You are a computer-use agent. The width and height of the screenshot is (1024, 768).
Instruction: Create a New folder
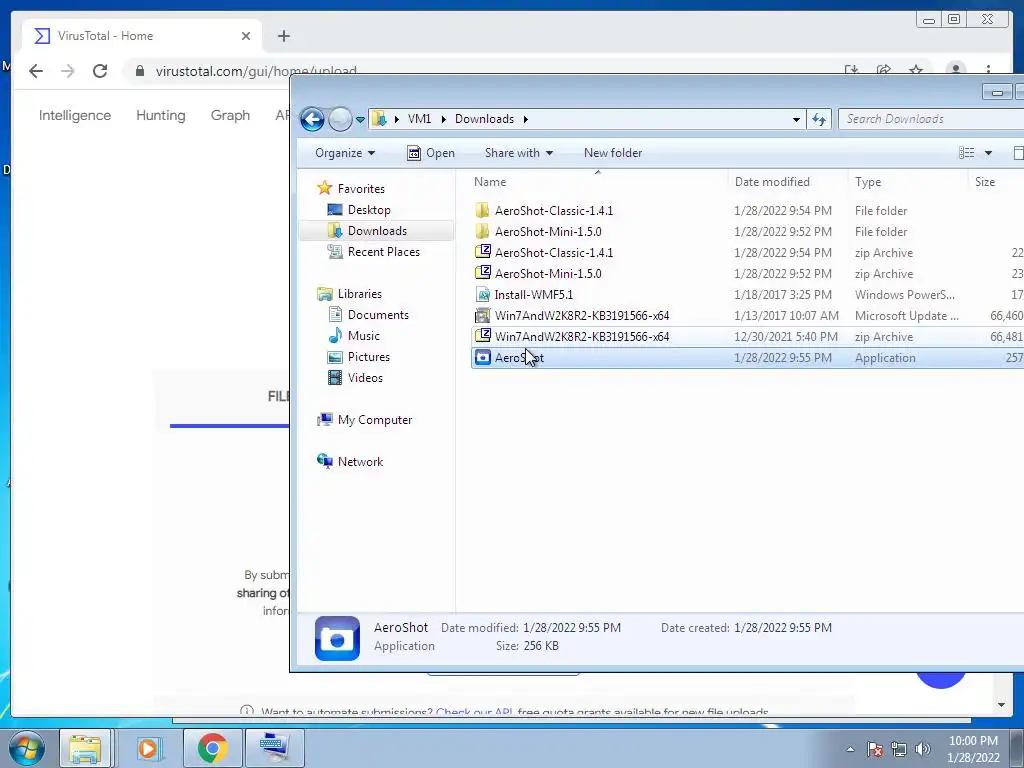click(613, 153)
